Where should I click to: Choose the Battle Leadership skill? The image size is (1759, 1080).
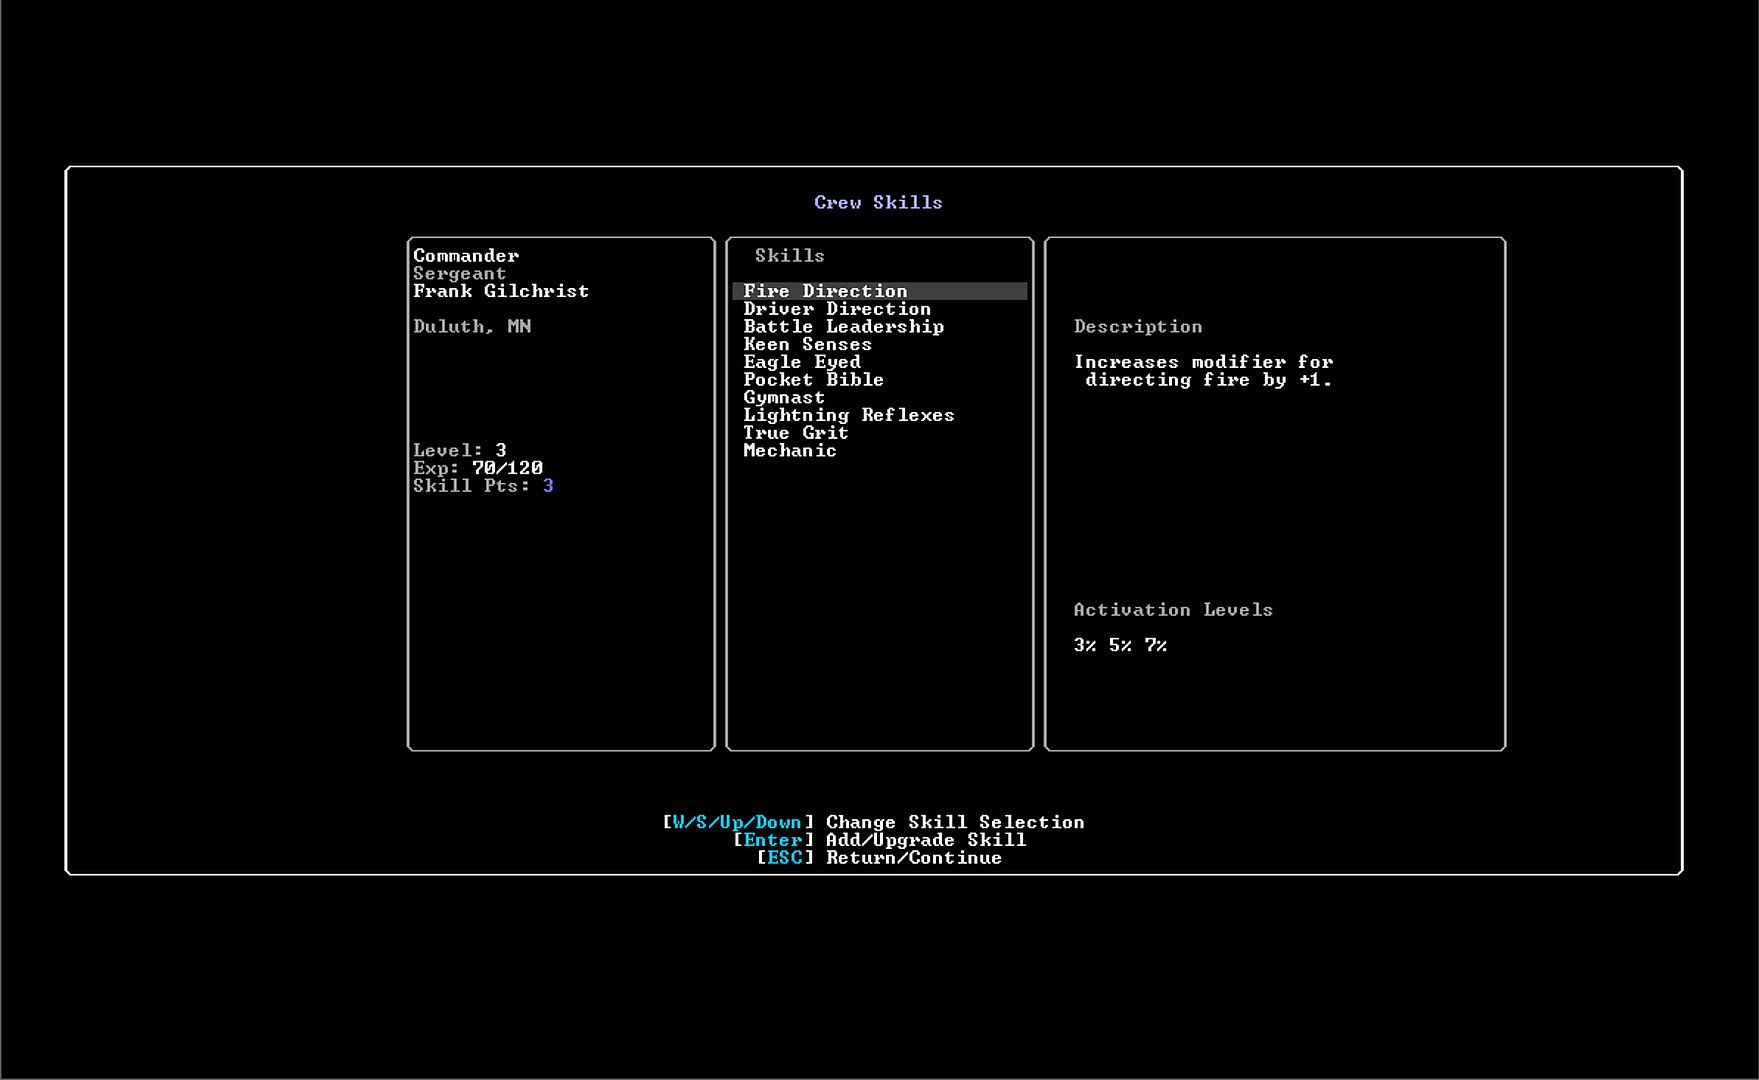pos(843,327)
